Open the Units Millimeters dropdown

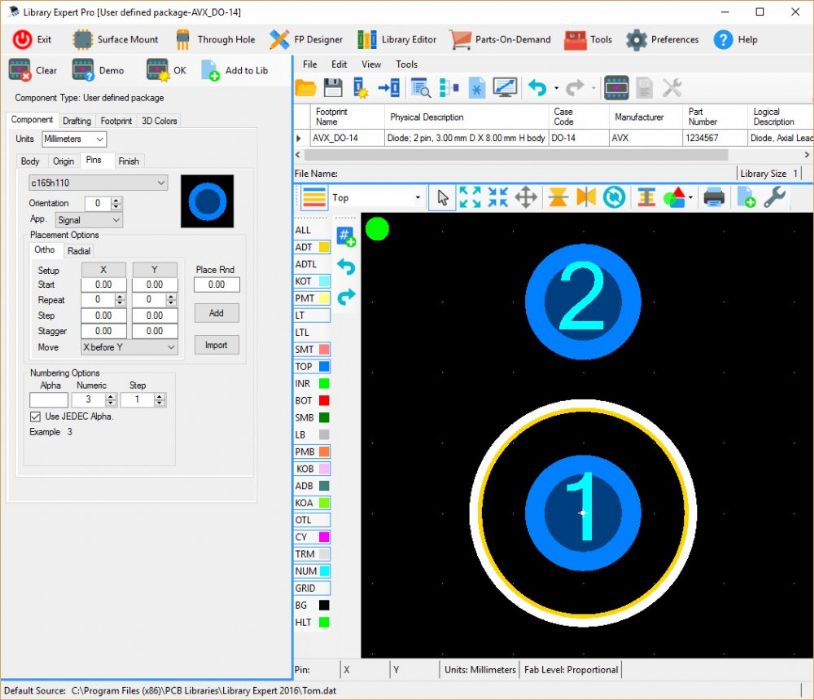[74, 139]
